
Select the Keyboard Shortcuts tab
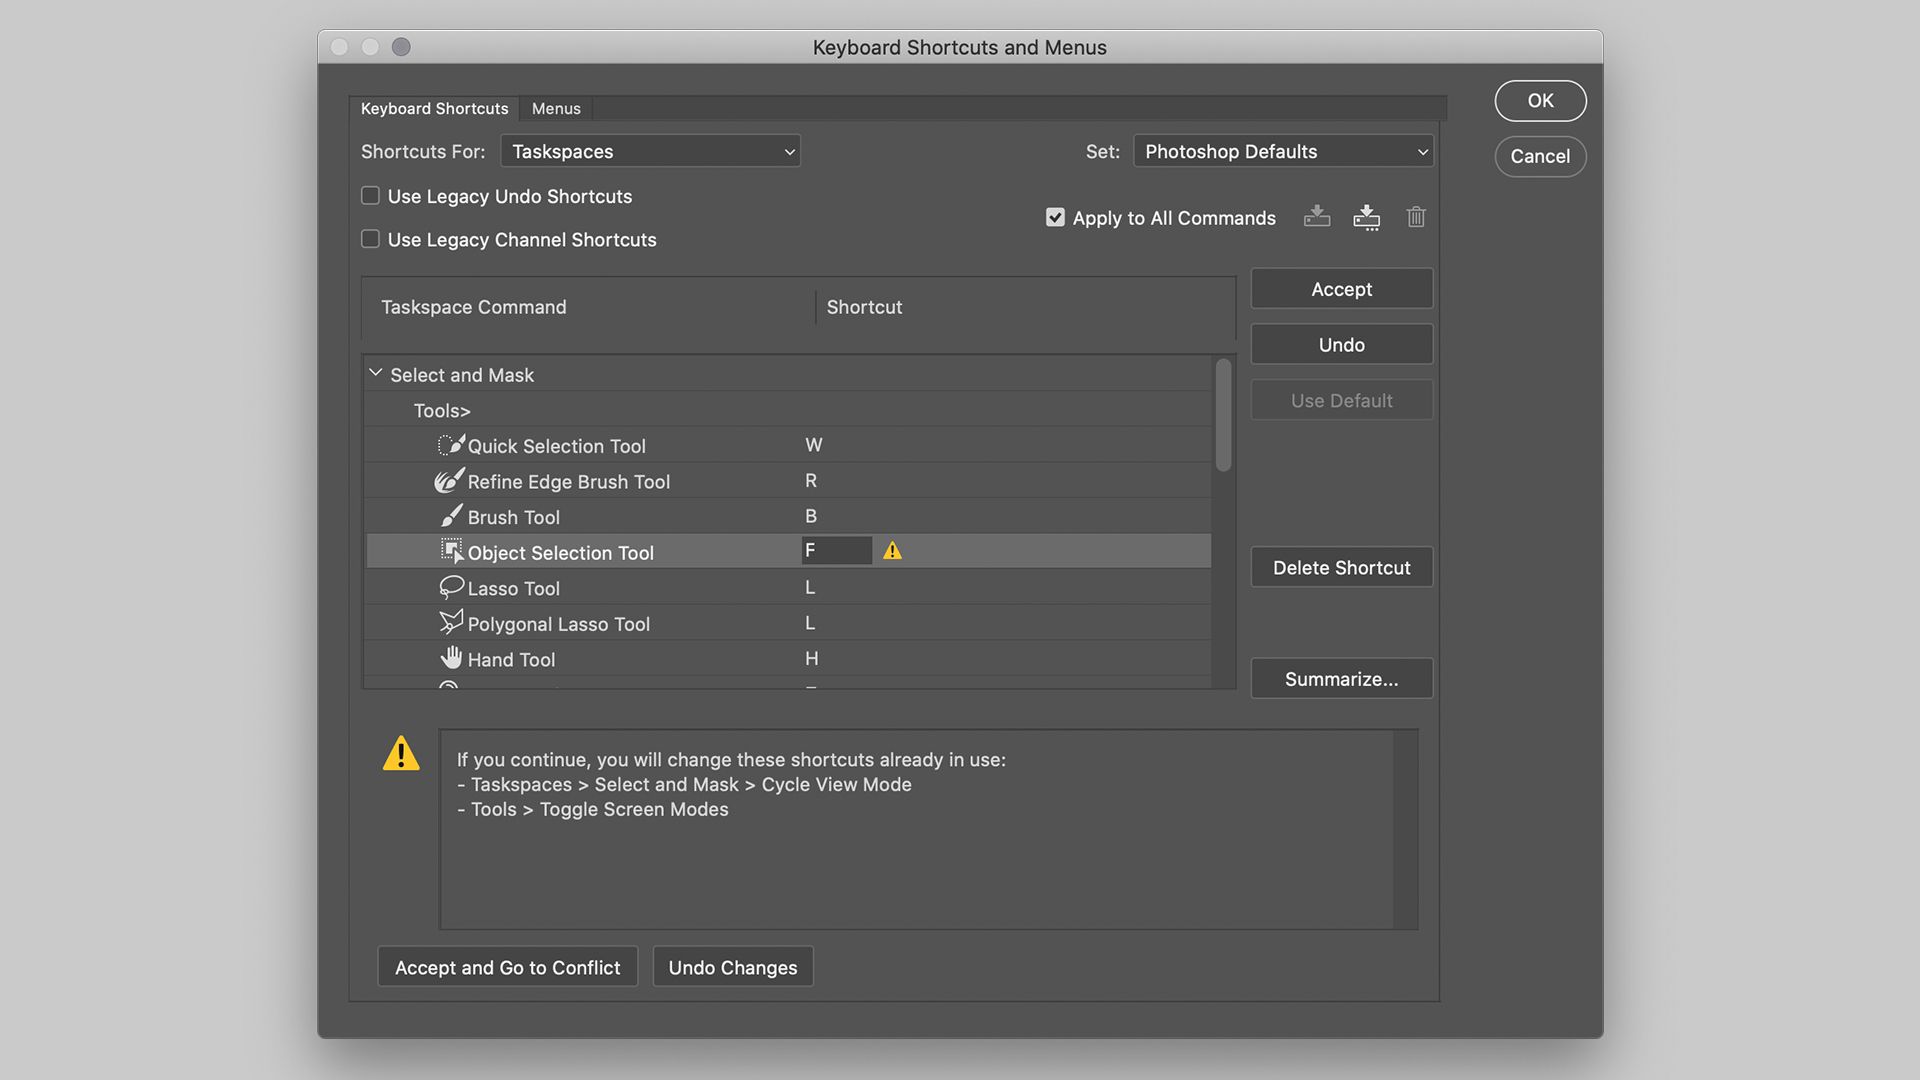(434, 108)
